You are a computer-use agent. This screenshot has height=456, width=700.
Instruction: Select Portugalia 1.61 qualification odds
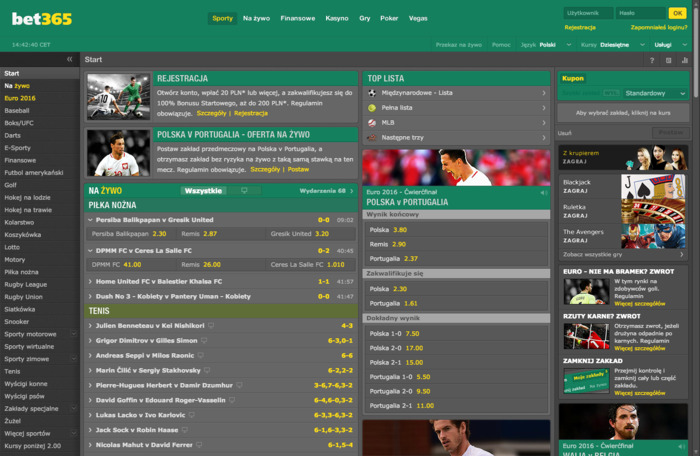[x=456, y=303]
